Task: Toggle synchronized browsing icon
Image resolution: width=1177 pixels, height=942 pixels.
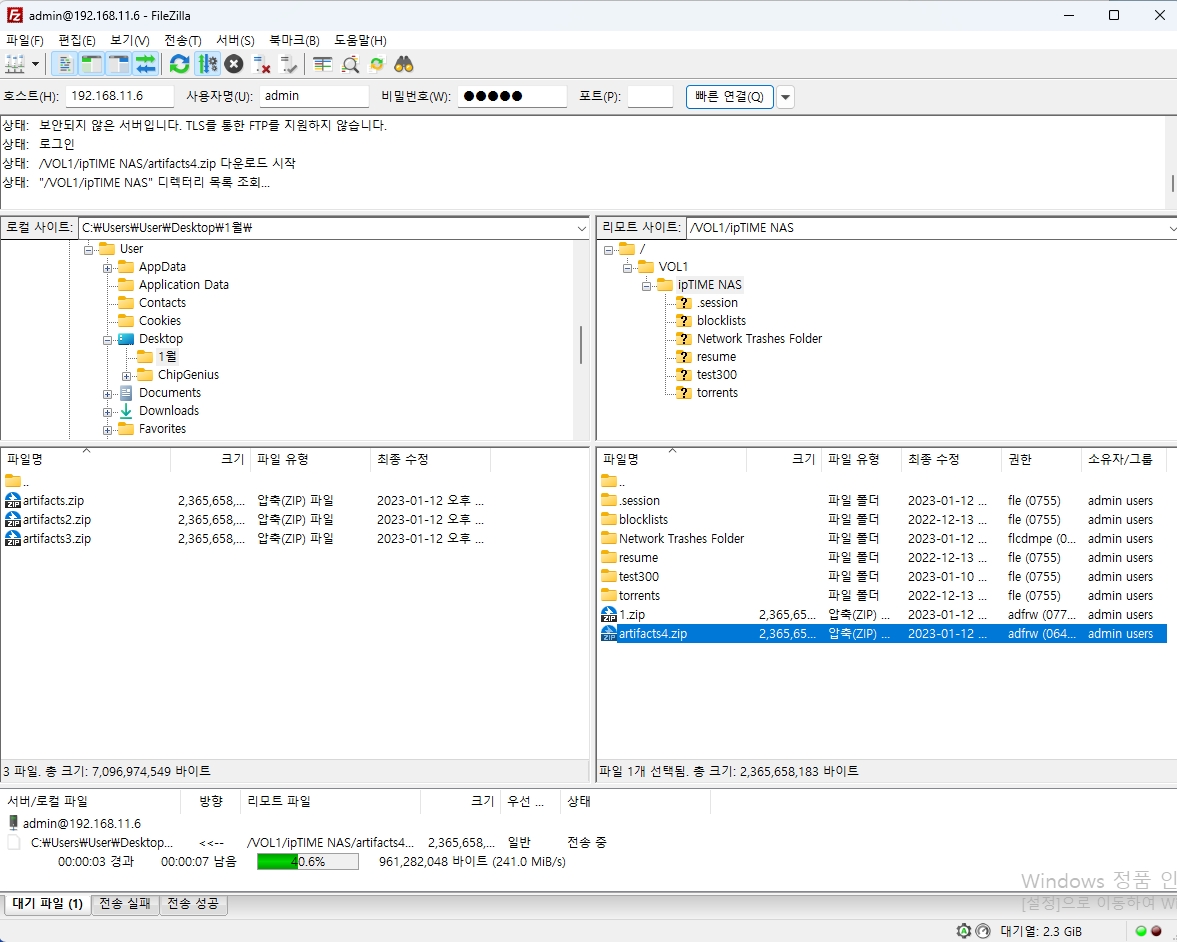Action: pyautogui.click(x=377, y=65)
